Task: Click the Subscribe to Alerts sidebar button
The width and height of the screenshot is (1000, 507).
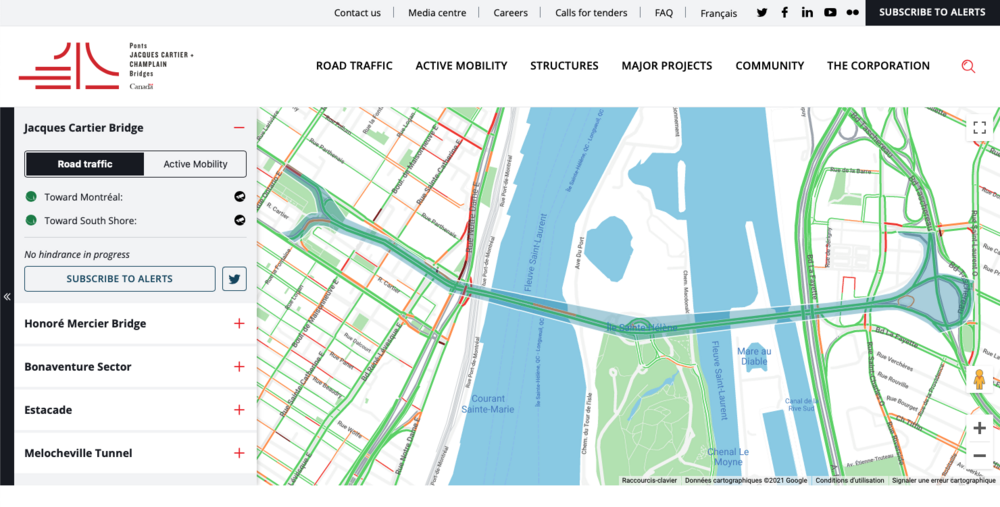Action: click(x=120, y=279)
